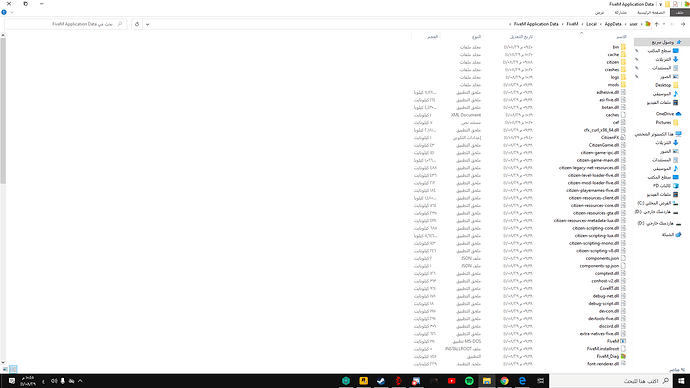Image resolution: width=690 pixels, height=388 pixels.
Task: Open the cache folder
Action: tap(617, 55)
